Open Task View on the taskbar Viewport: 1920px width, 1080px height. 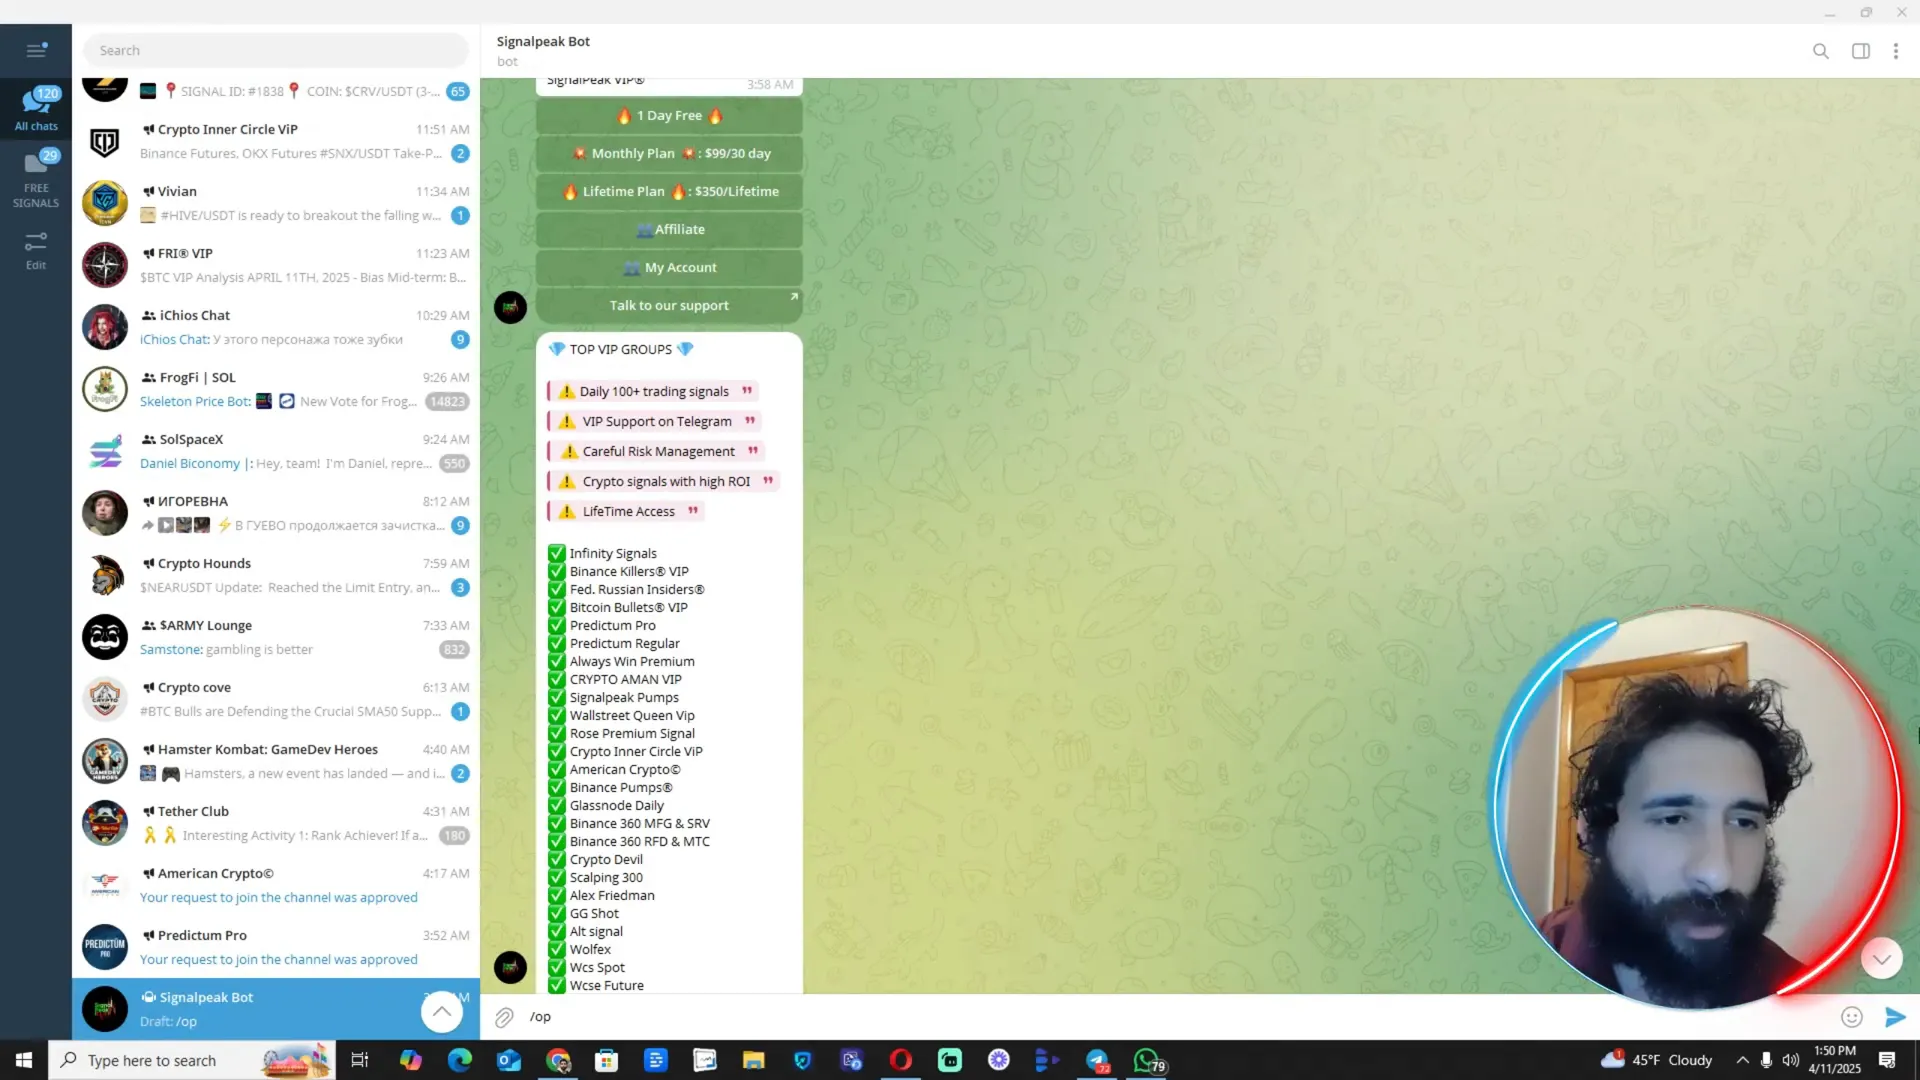pos(360,1060)
